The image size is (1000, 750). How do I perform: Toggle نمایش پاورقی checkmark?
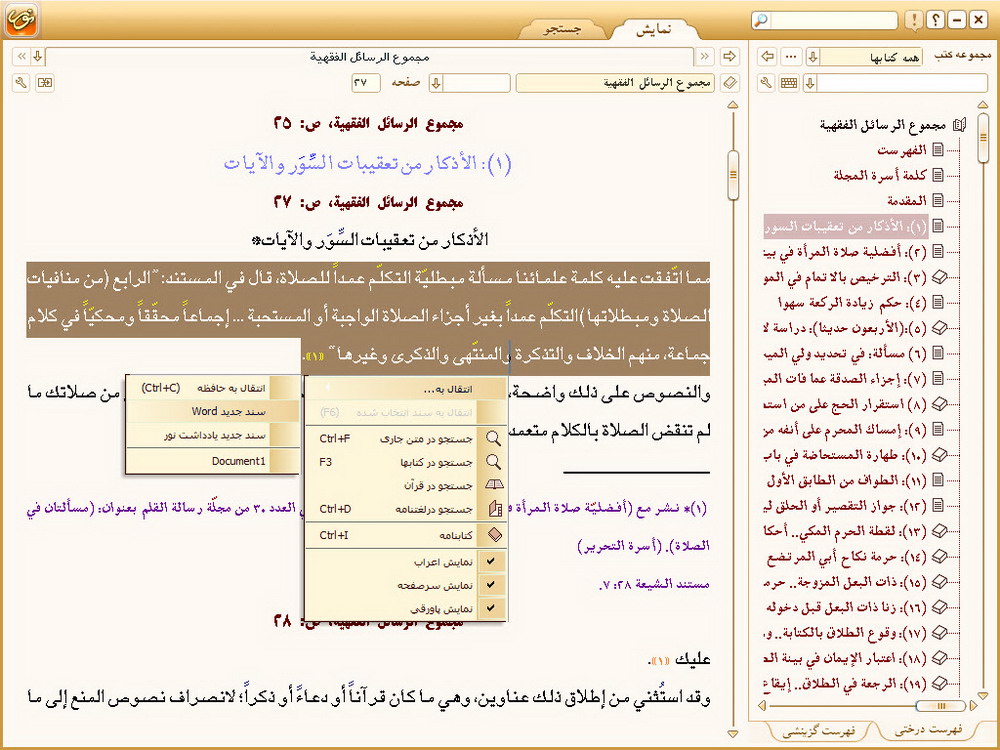[490, 608]
